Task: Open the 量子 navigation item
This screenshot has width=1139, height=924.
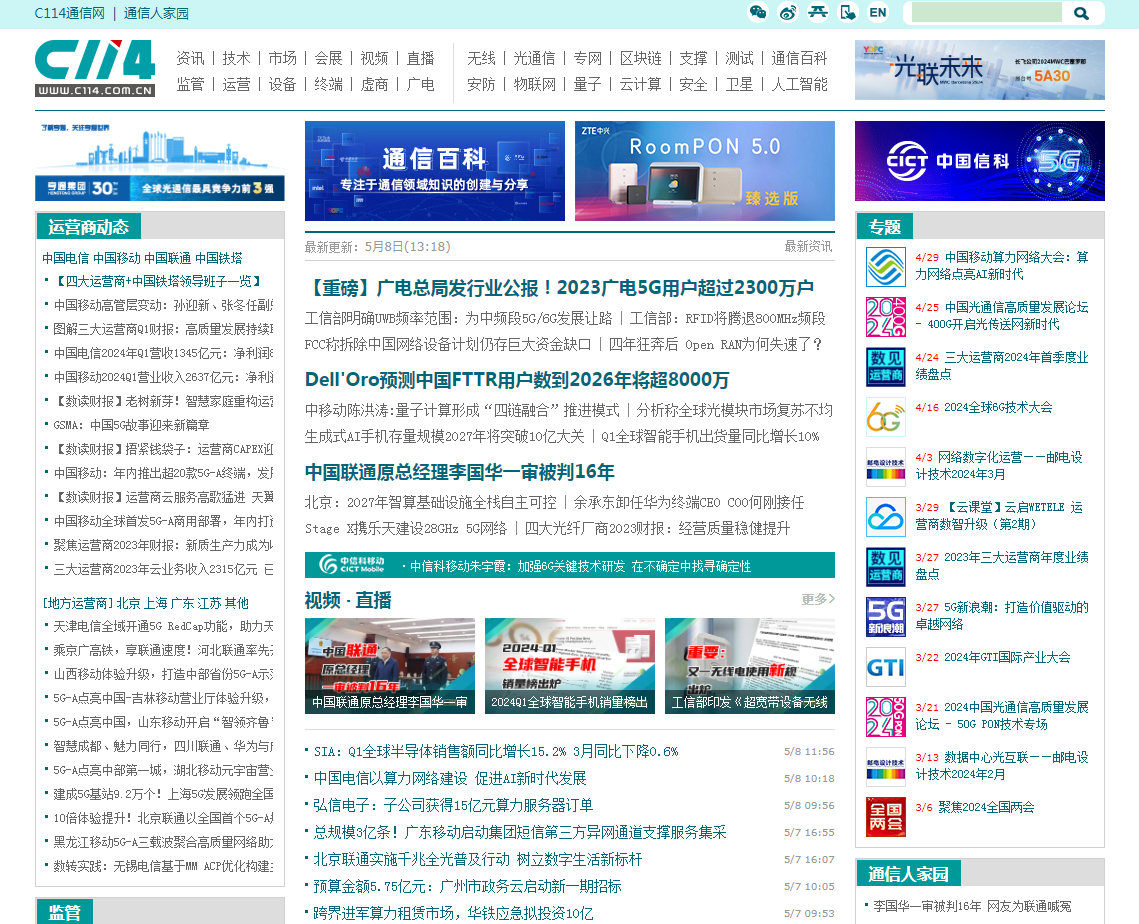Action: 587,84
